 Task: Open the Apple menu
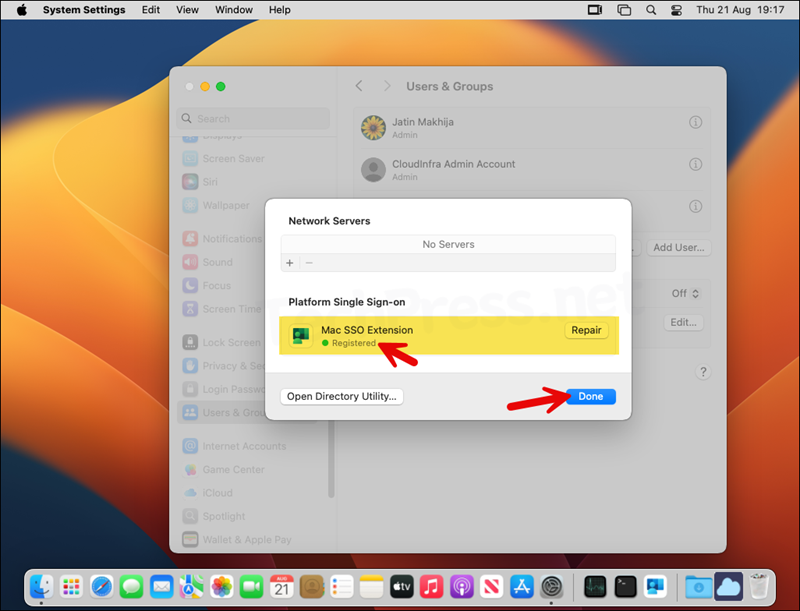21,10
